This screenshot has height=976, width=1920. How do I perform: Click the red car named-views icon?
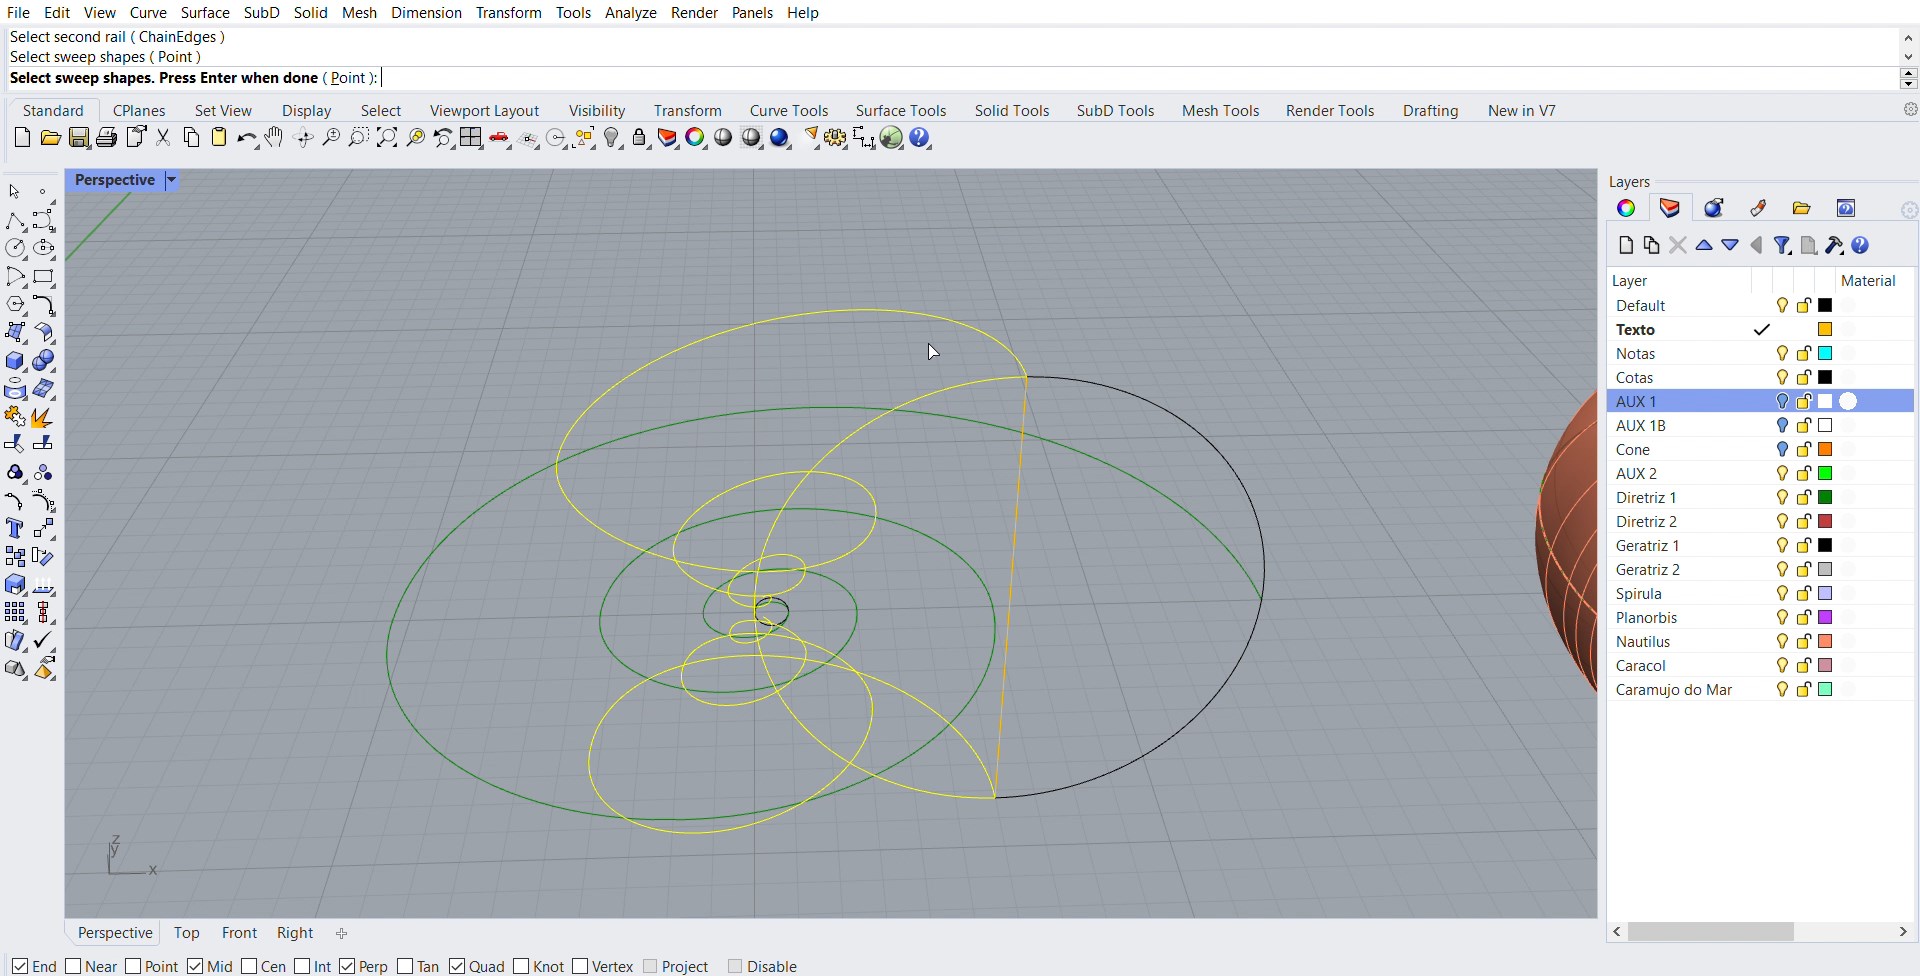point(499,138)
